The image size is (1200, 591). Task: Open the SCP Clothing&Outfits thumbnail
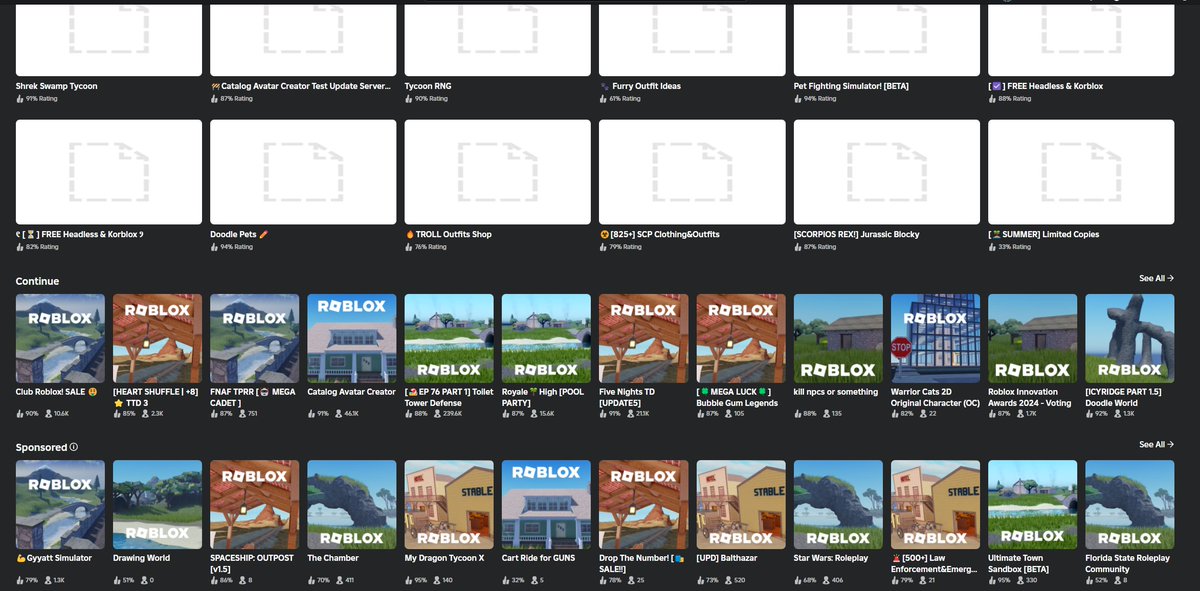tap(692, 172)
